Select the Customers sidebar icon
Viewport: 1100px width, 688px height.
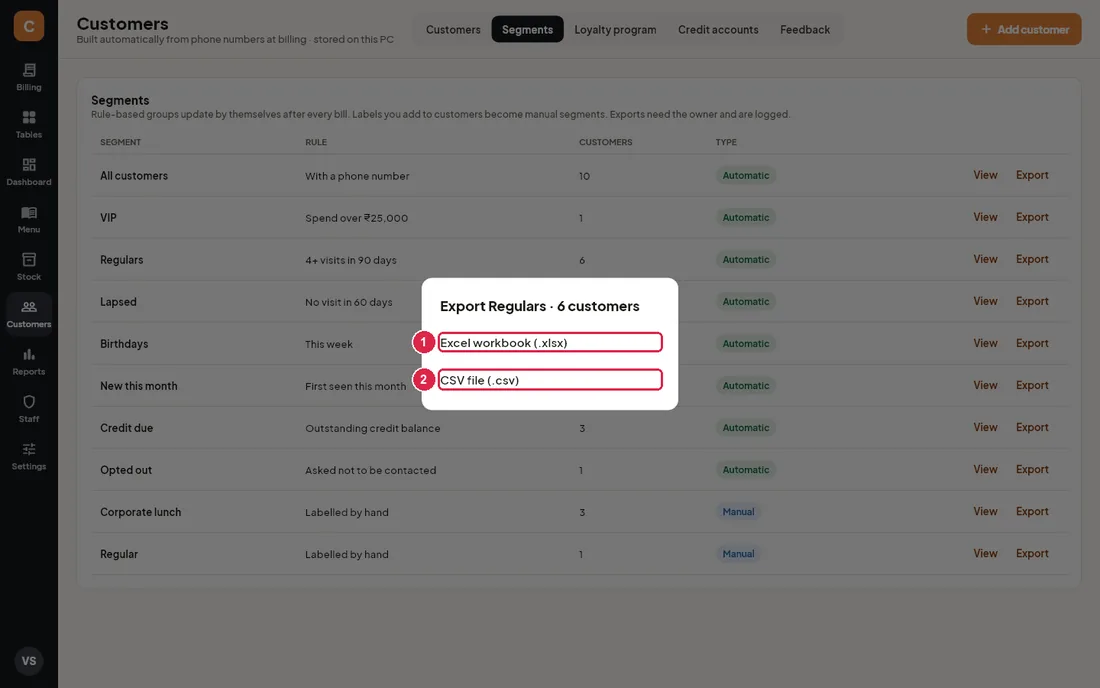click(29, 314)
